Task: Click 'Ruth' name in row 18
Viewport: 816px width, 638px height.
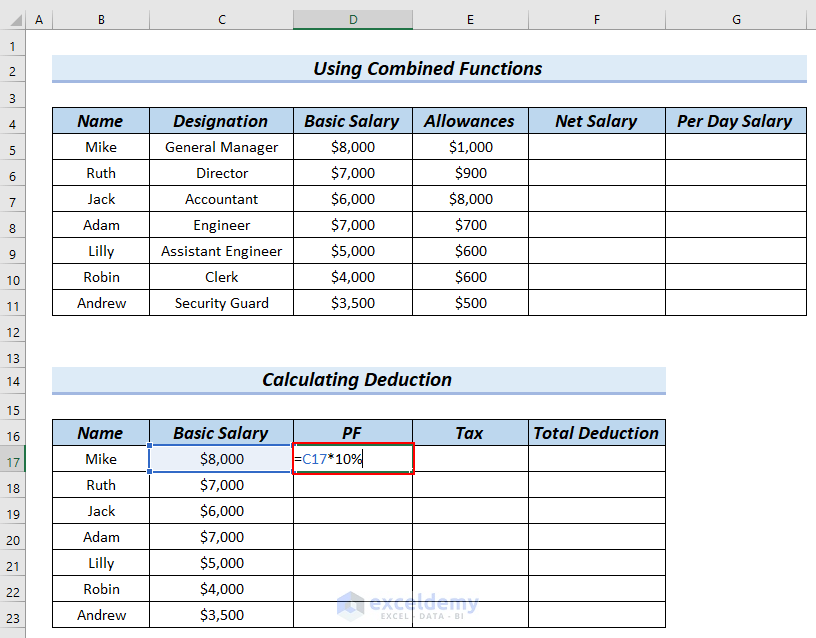Action: (101, 485)
